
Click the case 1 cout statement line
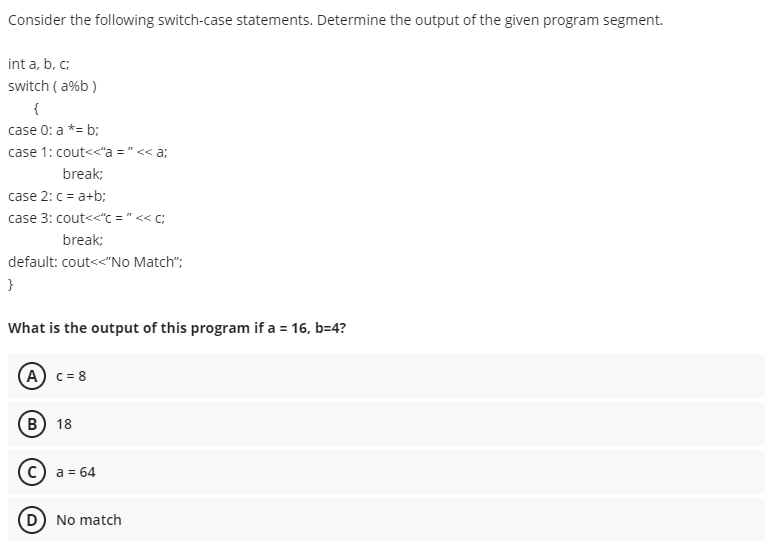tap(88, 152)
